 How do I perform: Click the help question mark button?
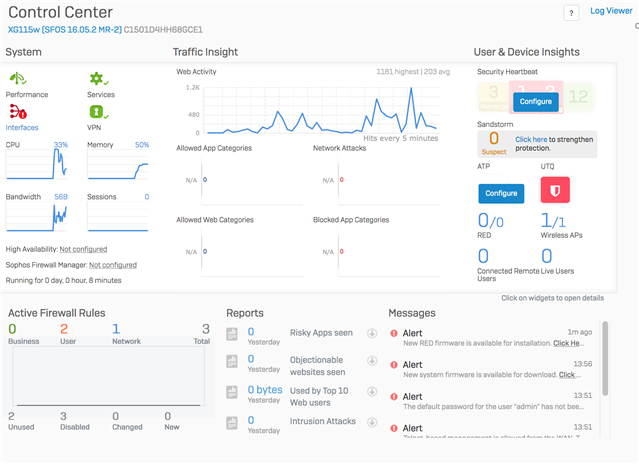(571, 13)
